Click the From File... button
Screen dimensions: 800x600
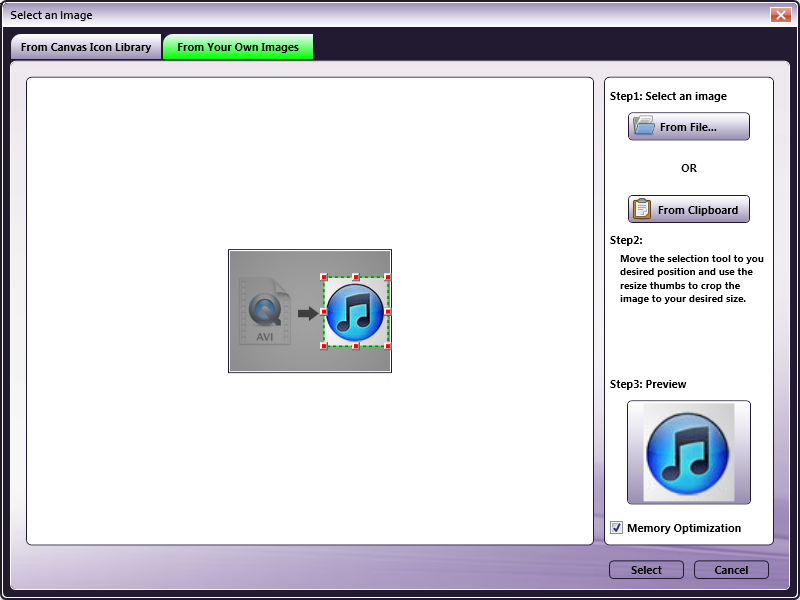(x=688, y=127)
